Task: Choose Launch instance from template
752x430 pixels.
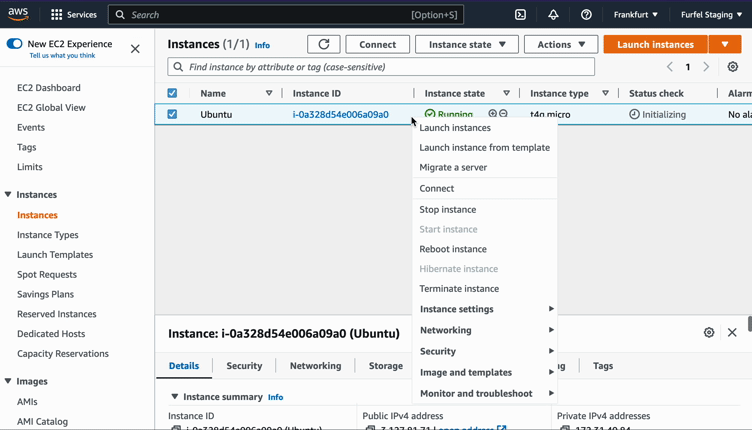Action: click(x=484, y=148)
